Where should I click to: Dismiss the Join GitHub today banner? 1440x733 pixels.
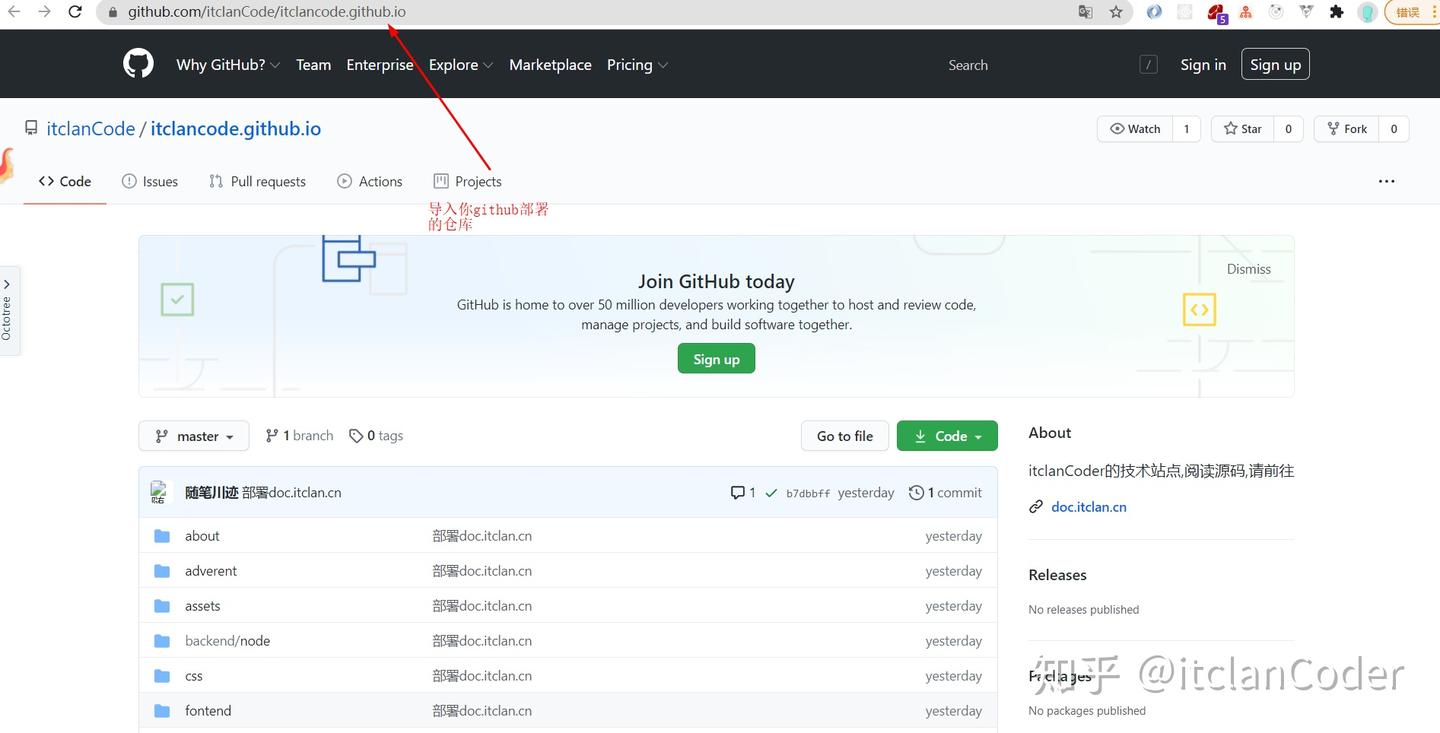tap(1249, 269)
